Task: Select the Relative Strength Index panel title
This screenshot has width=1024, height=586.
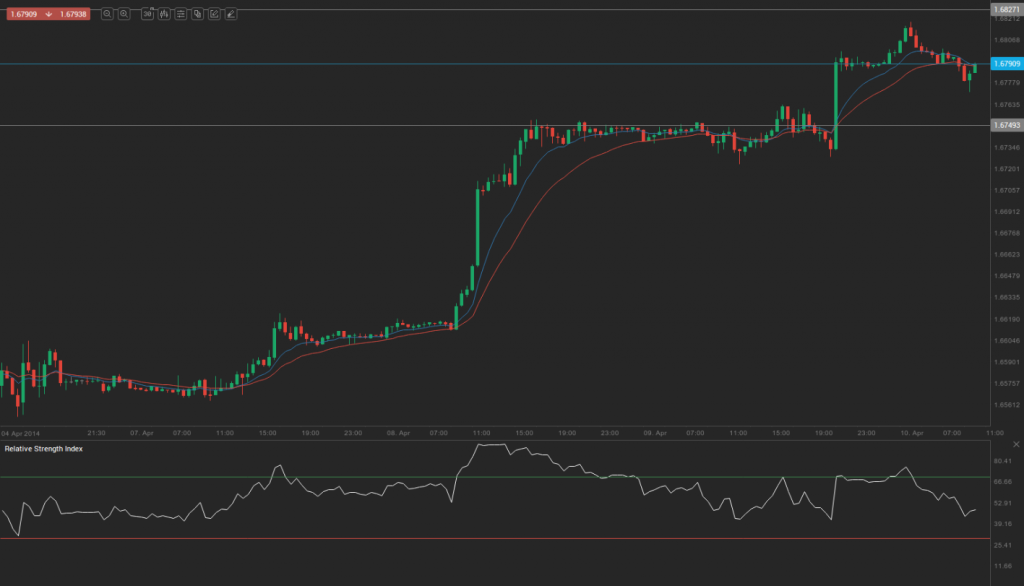Action: [42, 450]
